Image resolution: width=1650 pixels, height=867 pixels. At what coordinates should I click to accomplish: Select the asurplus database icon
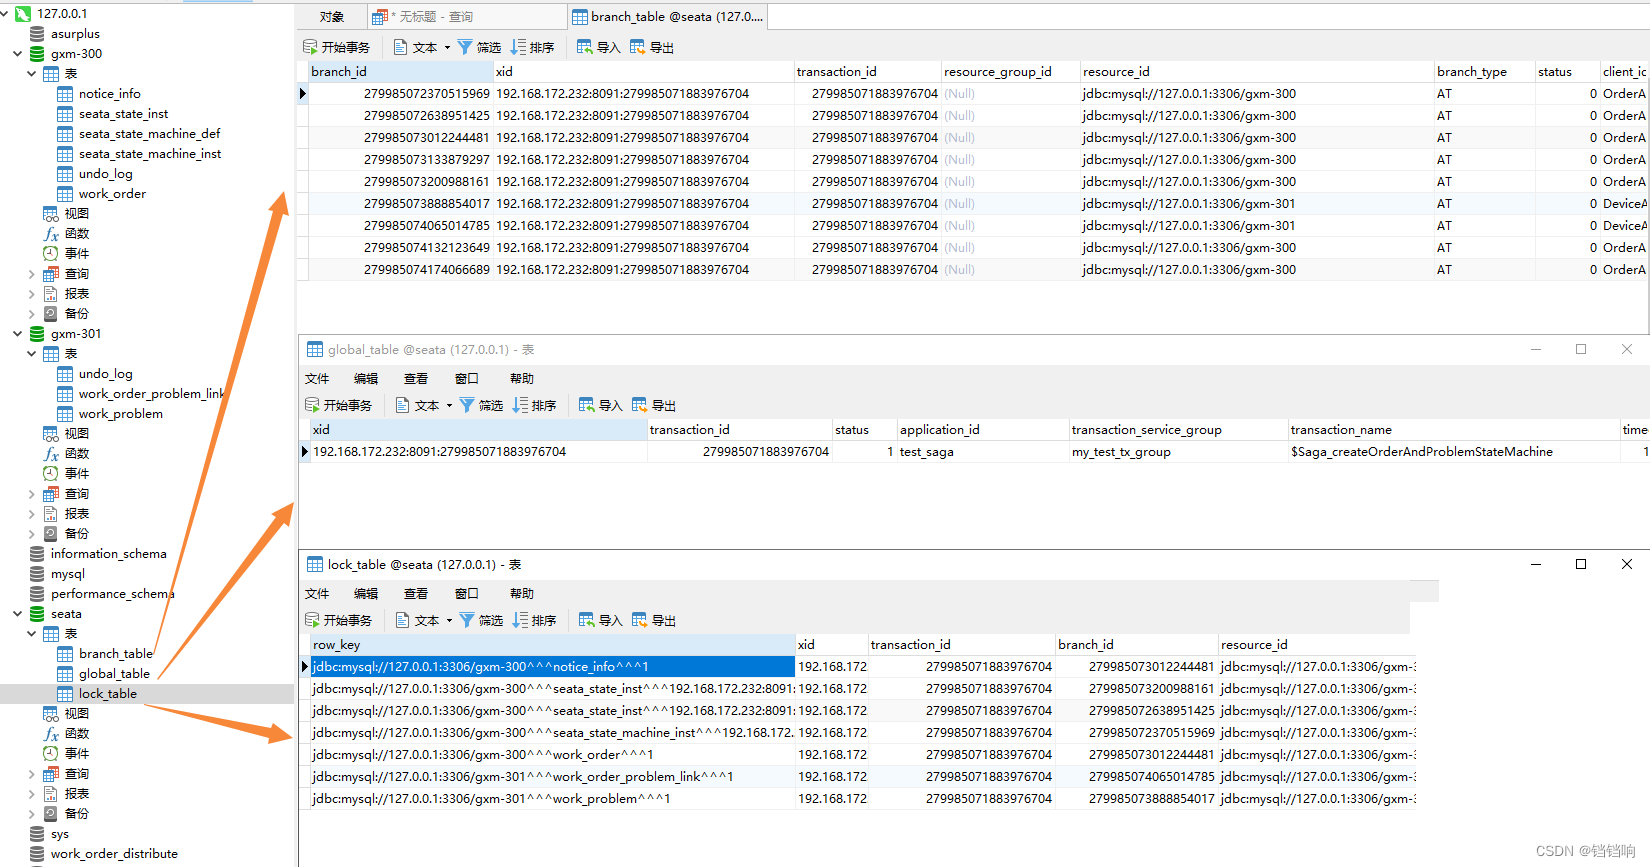point(37,34)
